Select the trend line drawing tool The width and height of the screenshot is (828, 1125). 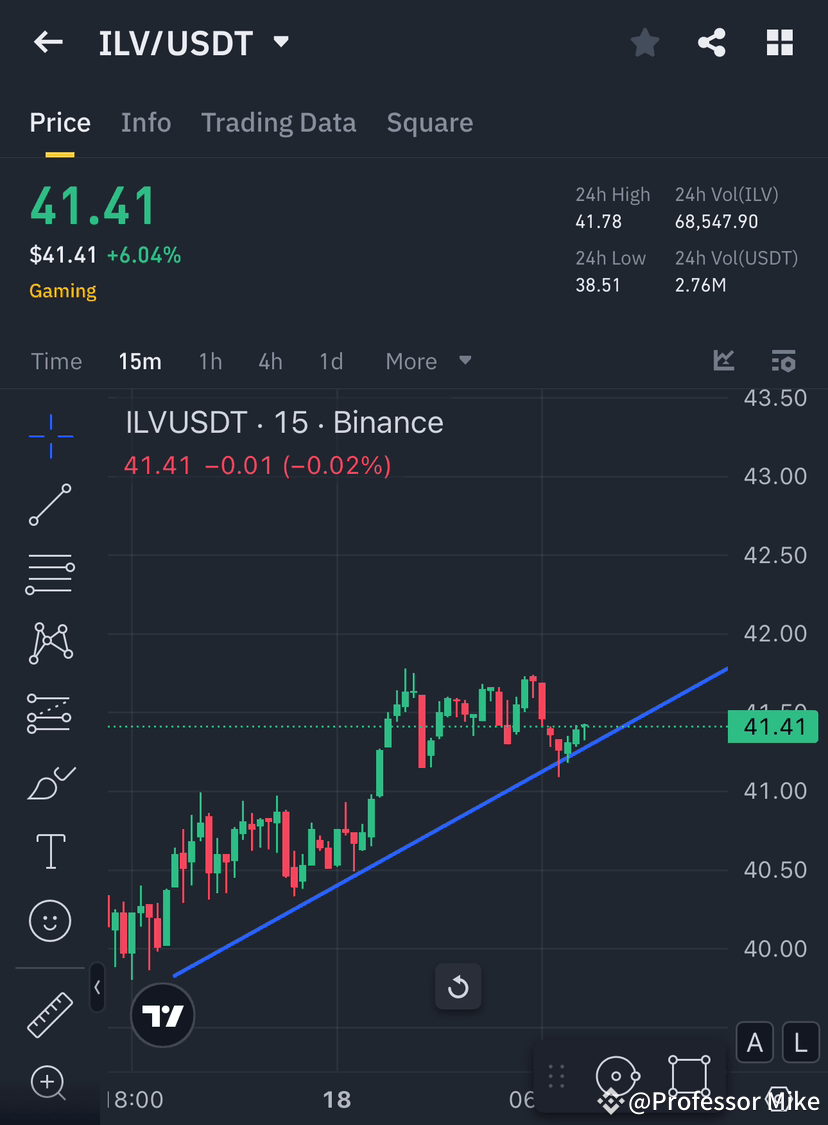[x=50, y=505]
